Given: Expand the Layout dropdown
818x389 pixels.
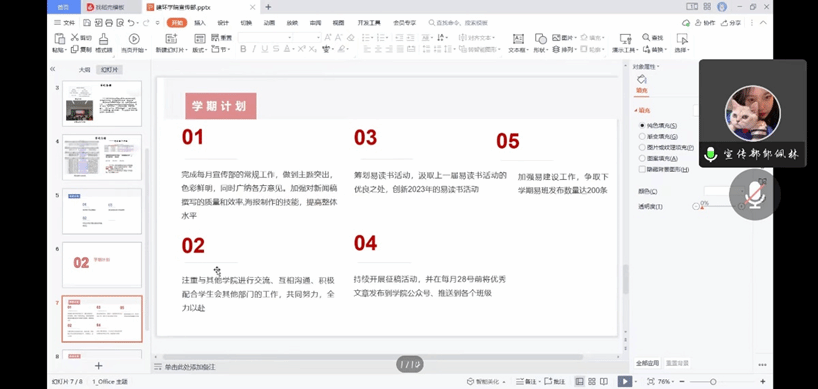Looking at the screenshot, I should point(200,50).
